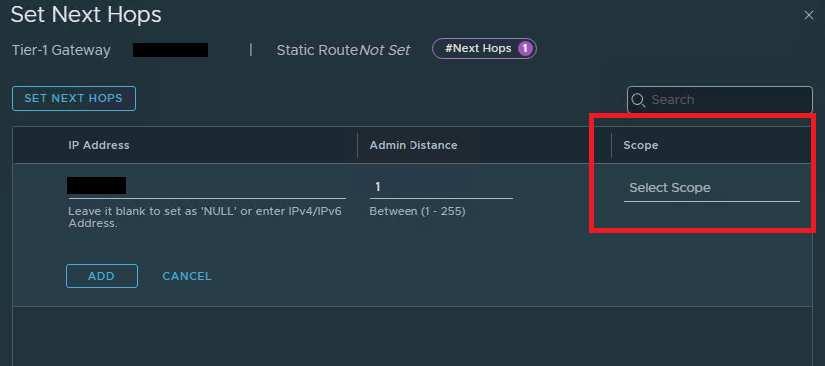Click the Scope column header
The width and height of the screenshot is (825, 366).
point(641,145)
